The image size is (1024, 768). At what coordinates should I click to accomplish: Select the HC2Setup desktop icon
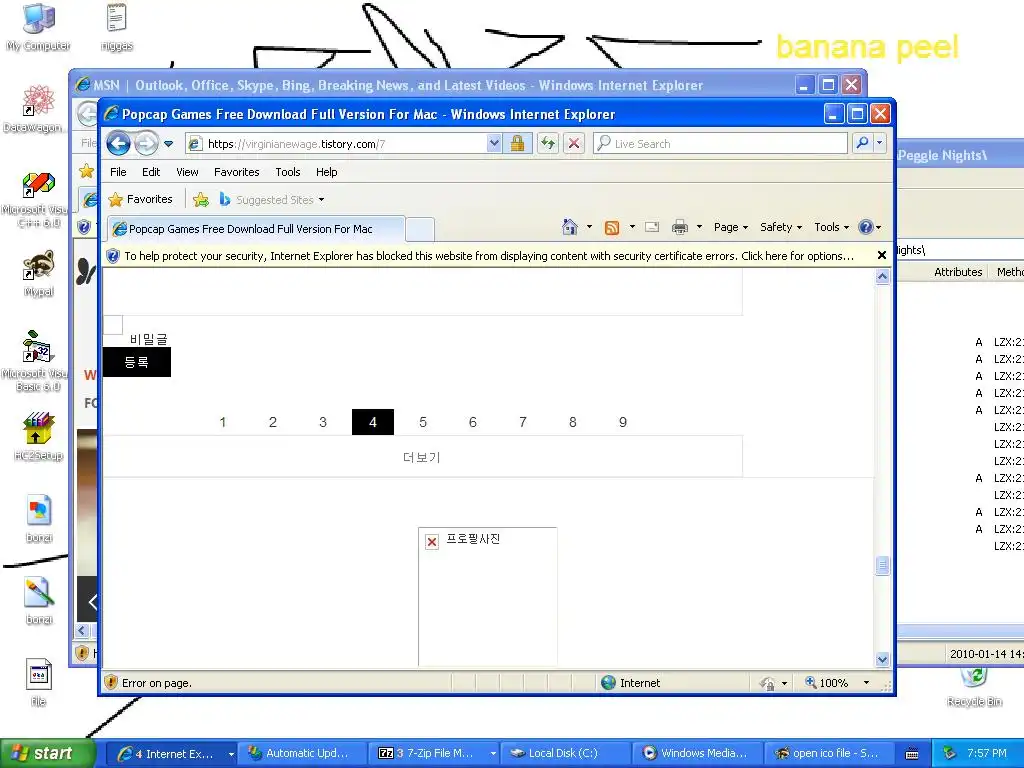(39, 436)
